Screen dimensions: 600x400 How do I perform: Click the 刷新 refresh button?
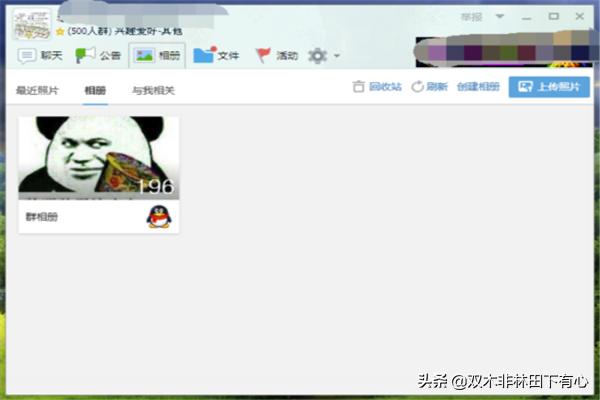click(x=429, y=87)
